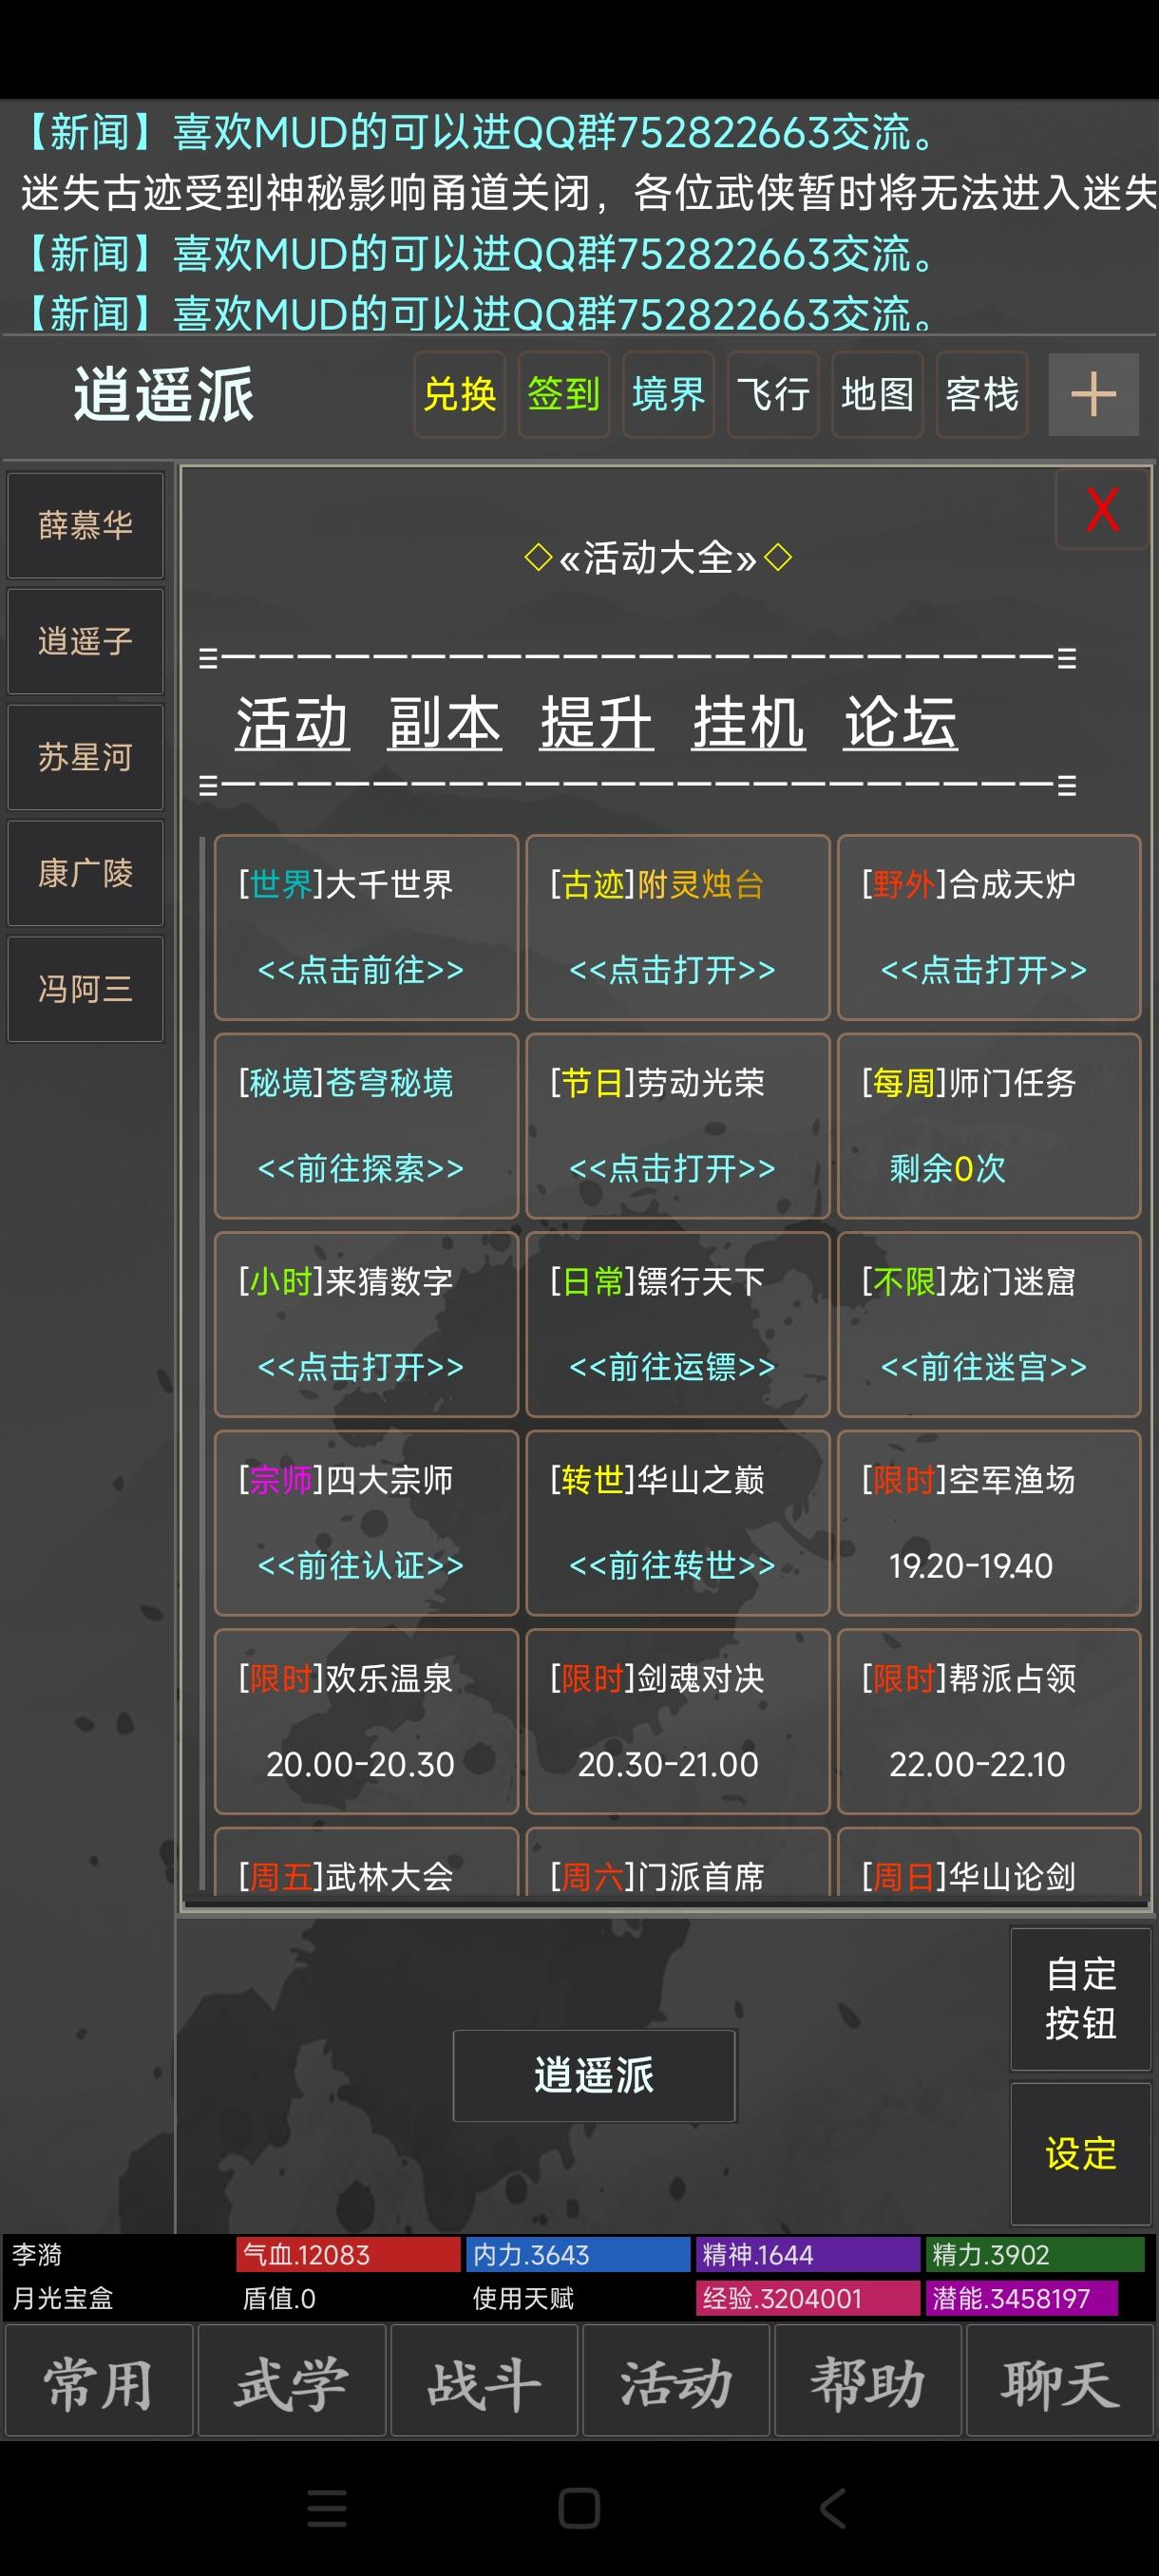This screenshot has height=2576, width=1159.
Task: Open the 附灵烛台 relic activity
Action: coord(677,927)
